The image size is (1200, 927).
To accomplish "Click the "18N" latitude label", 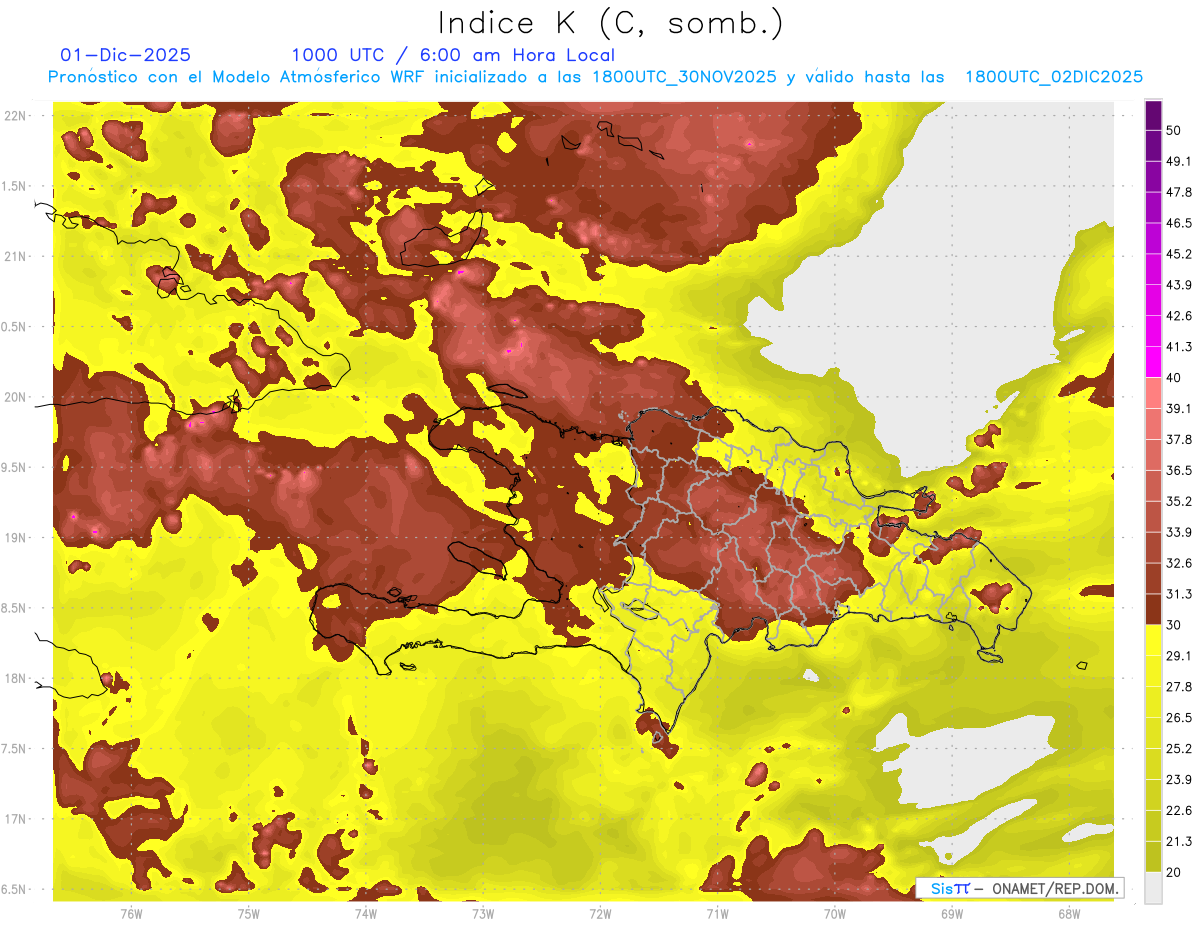I will [x=15, y=679].
